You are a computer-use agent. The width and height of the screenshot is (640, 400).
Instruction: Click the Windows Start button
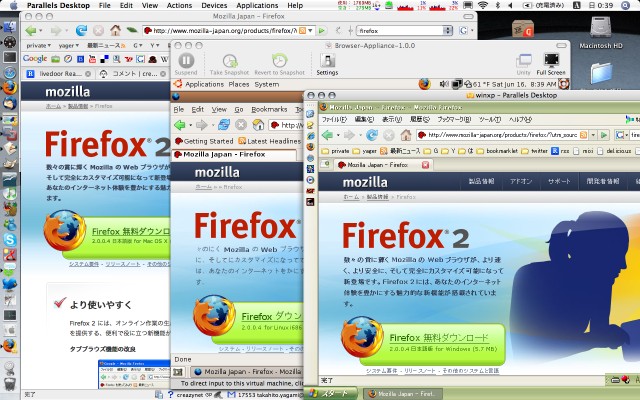click(336, 393)
